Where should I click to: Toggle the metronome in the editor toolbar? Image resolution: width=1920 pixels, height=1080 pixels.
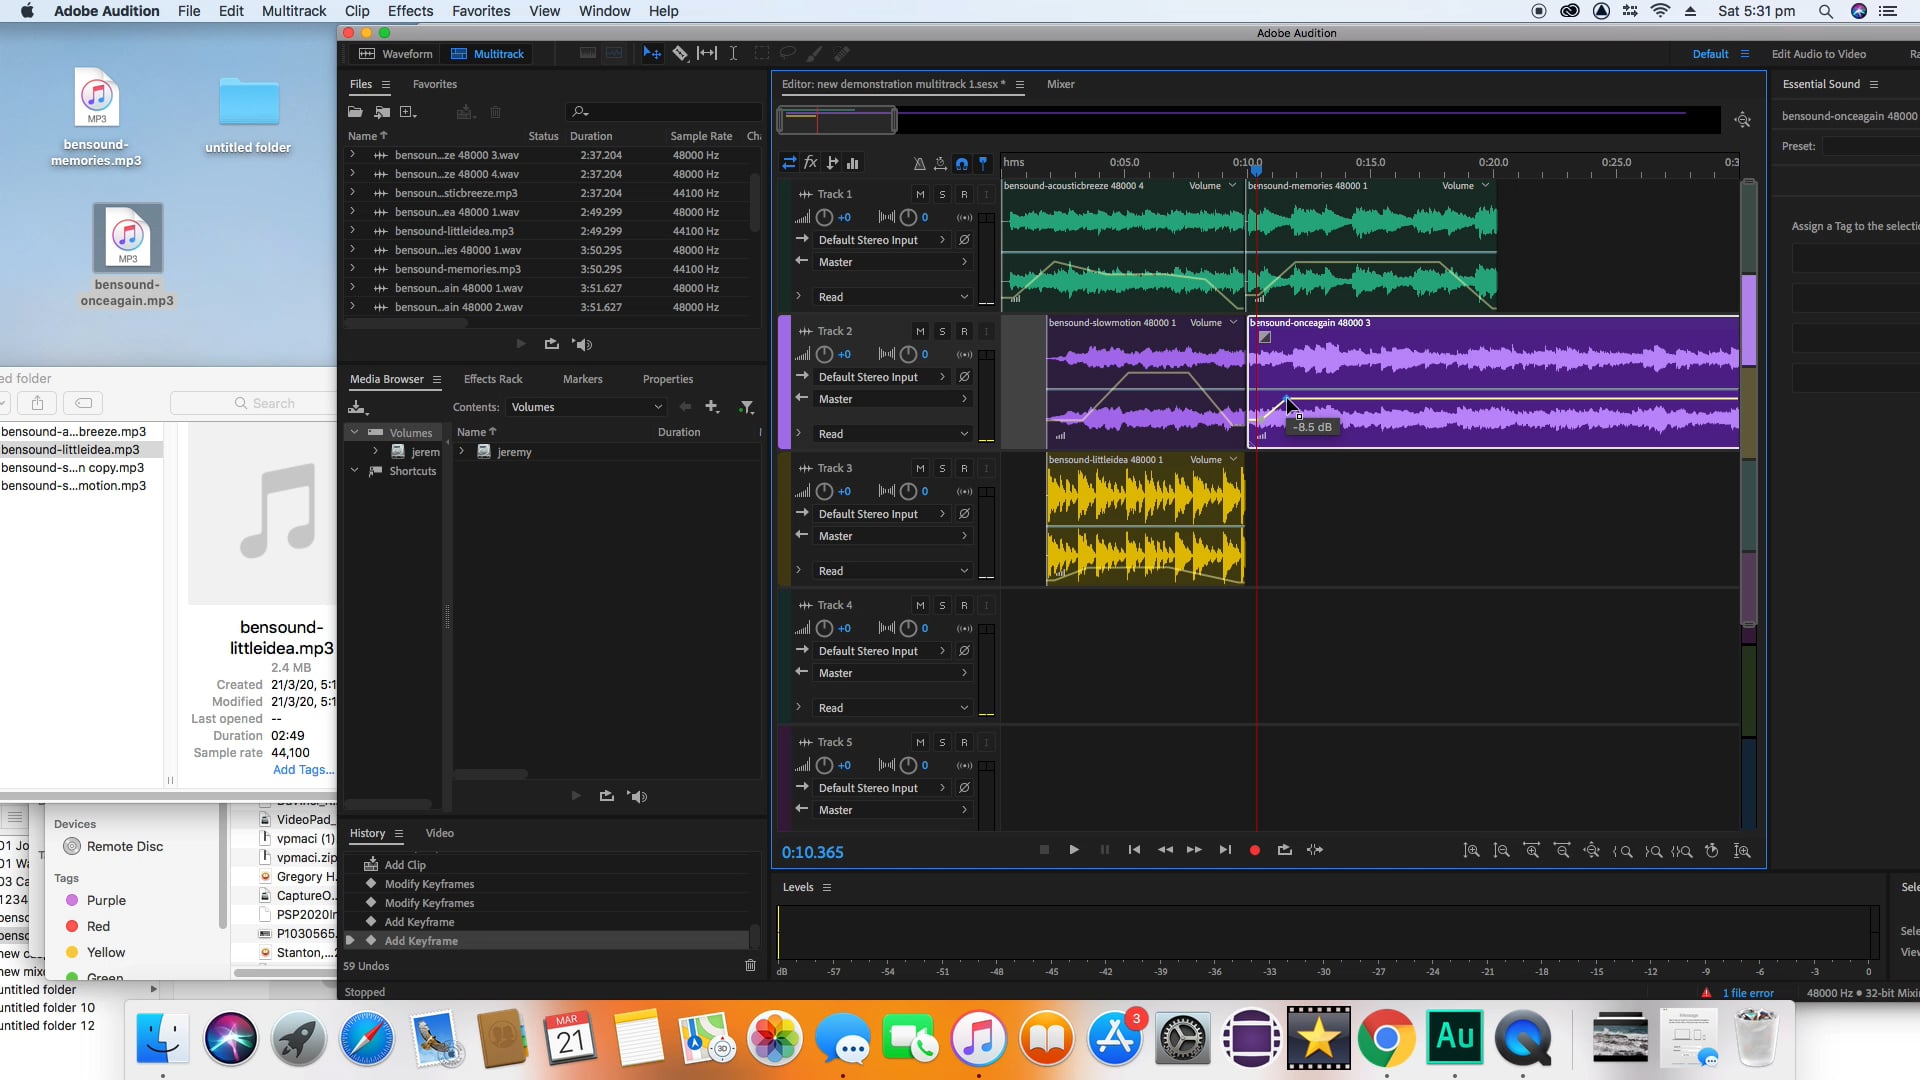click(919, 163)
